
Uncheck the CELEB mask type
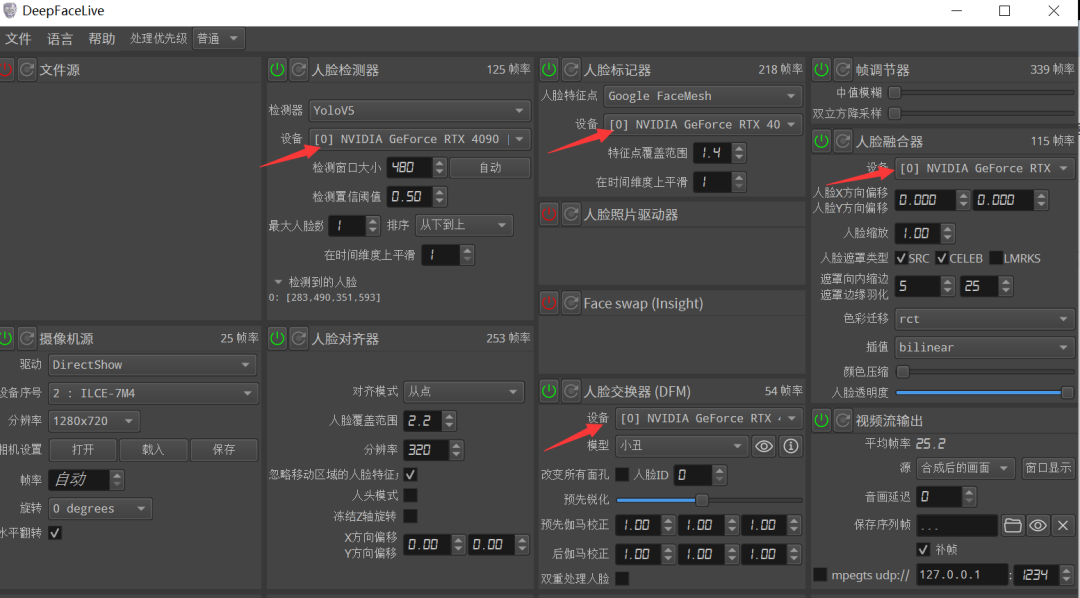coord(942,258)
